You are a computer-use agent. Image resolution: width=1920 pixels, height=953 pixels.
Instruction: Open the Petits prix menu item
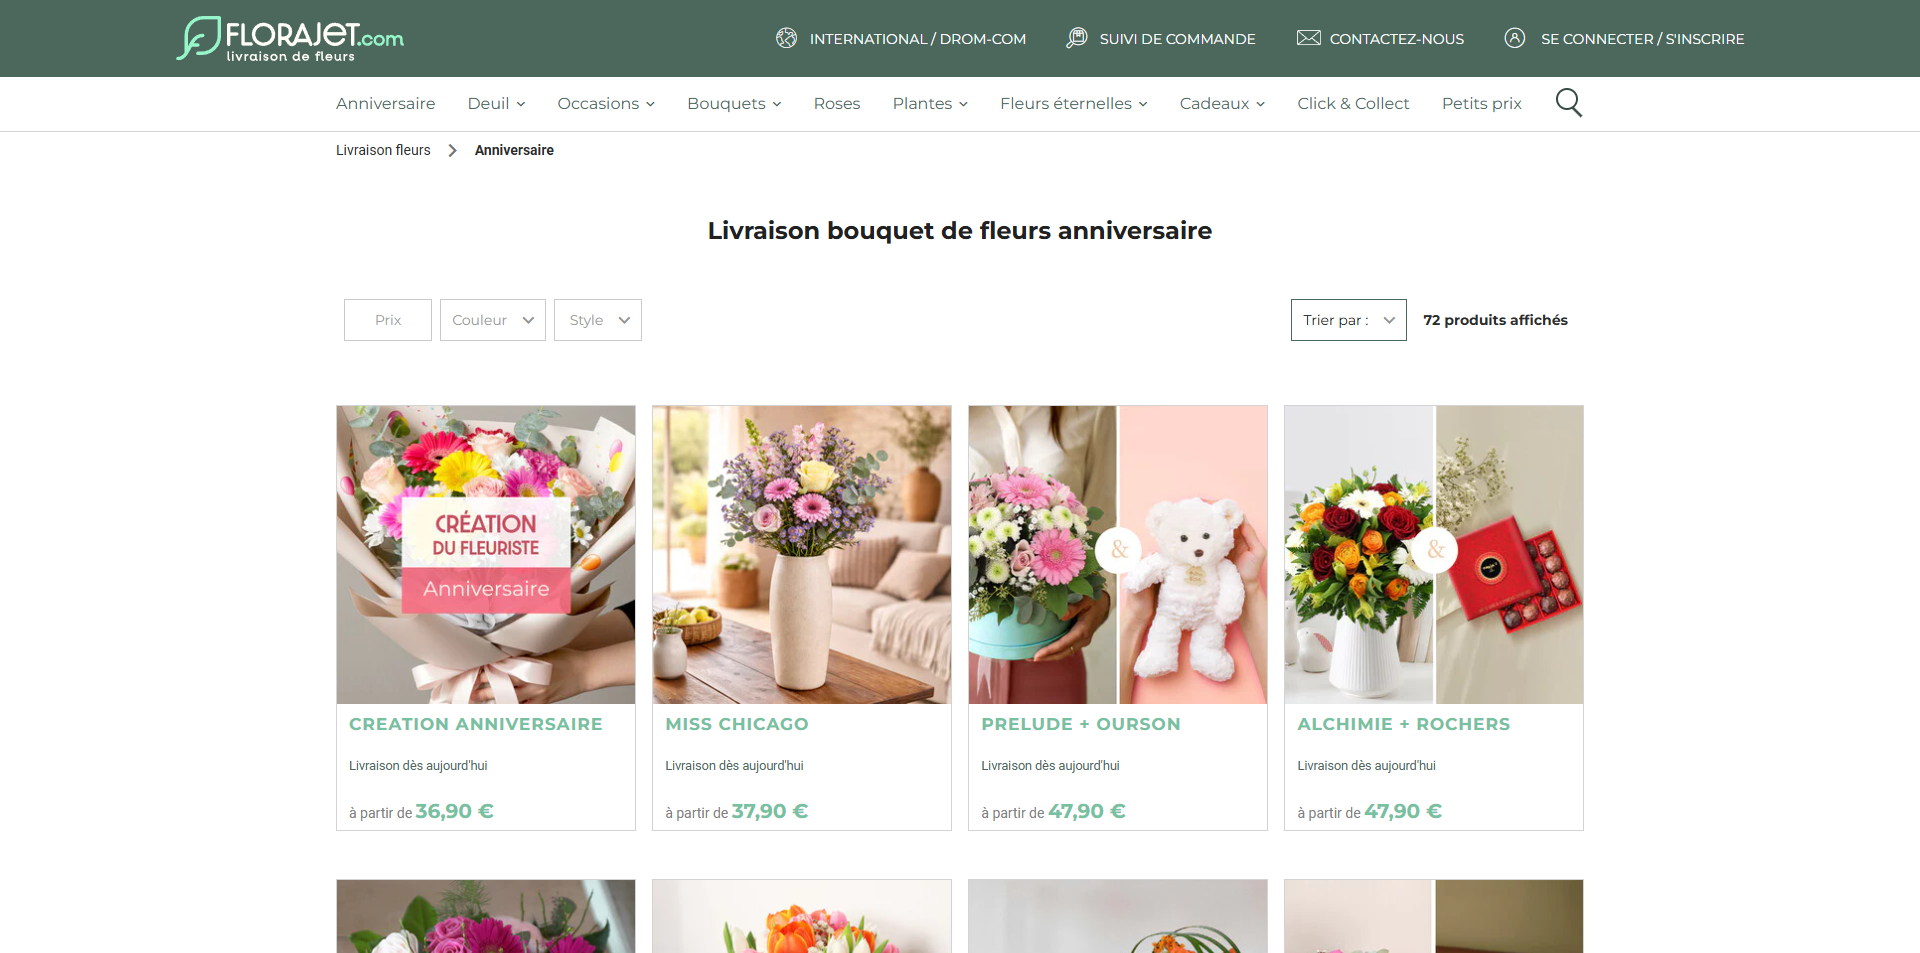coord(1481,103)
